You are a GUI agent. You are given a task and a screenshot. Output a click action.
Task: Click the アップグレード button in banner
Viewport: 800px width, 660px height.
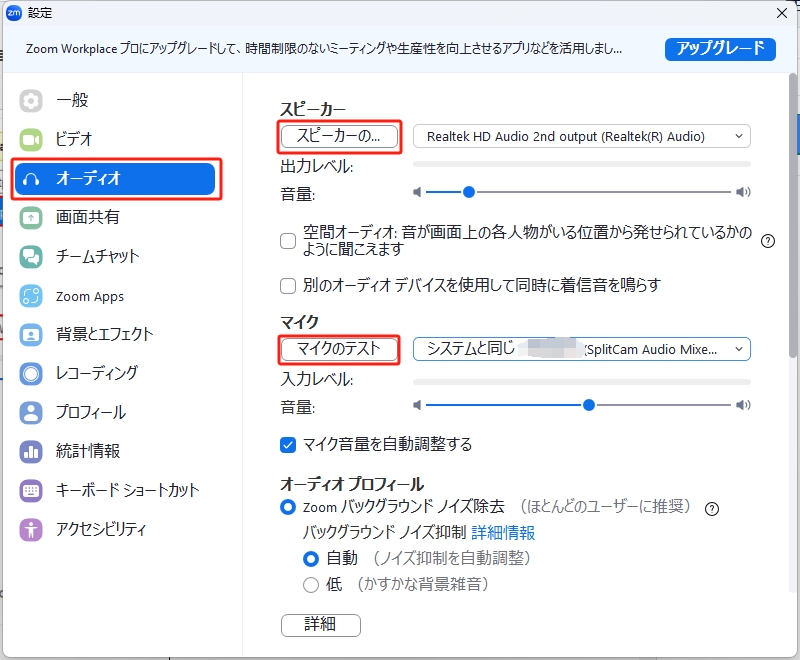720,49
